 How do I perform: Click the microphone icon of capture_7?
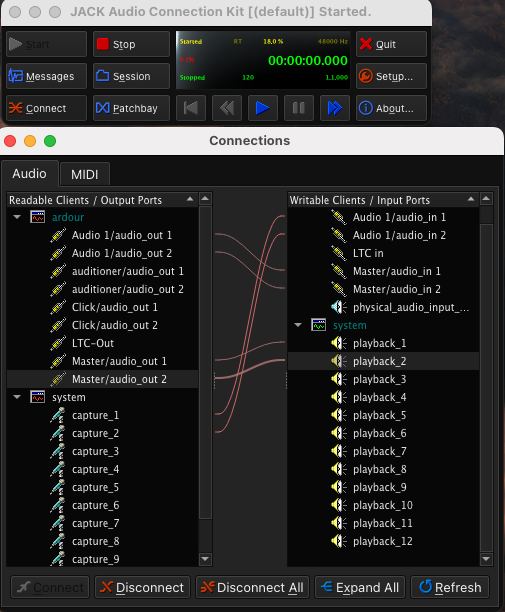[58, 523]
